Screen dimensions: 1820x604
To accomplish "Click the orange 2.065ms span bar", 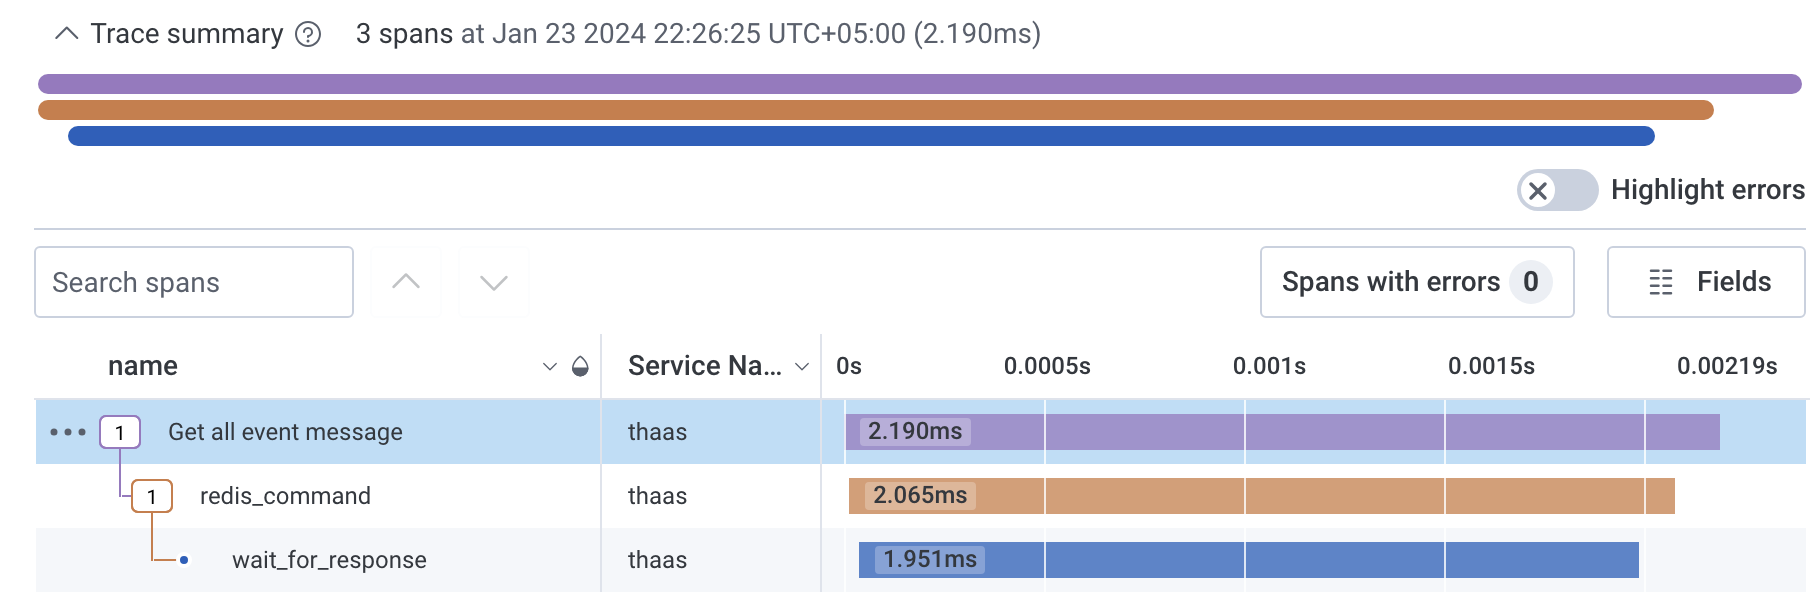I will (x=1262, y=496).
